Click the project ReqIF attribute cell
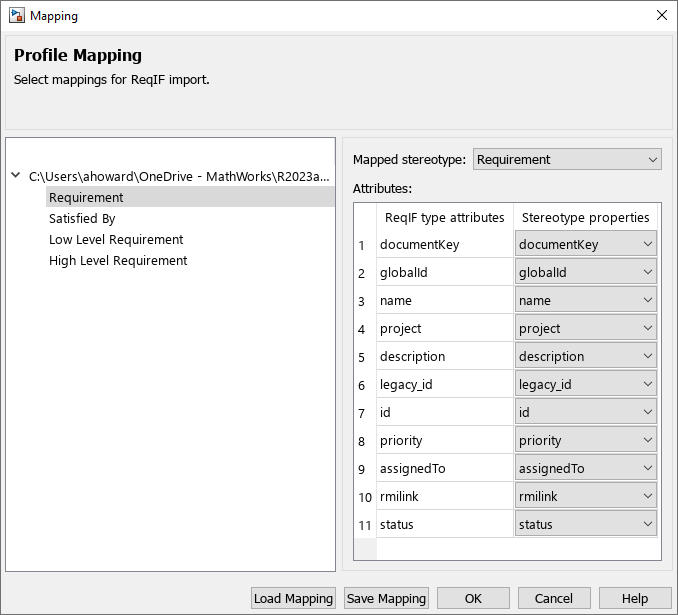 pyautogui.click(x=445, y=329)
